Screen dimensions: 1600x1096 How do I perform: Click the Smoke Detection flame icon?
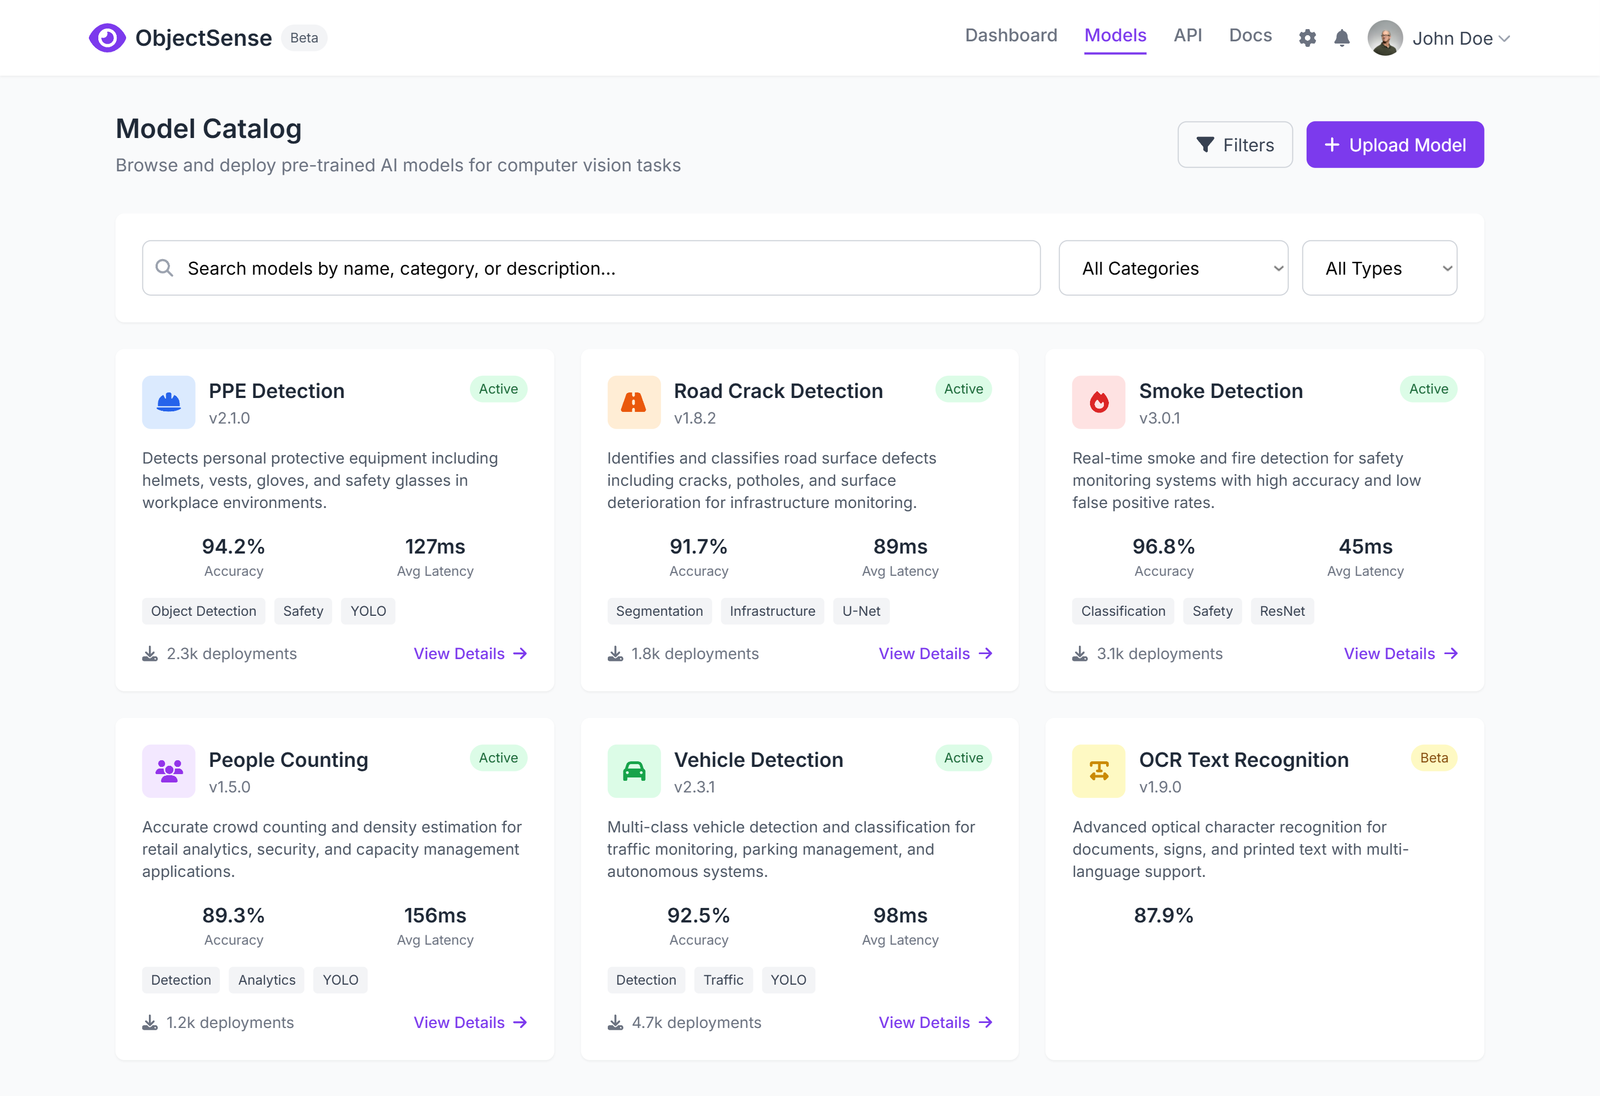point(1099,401)
